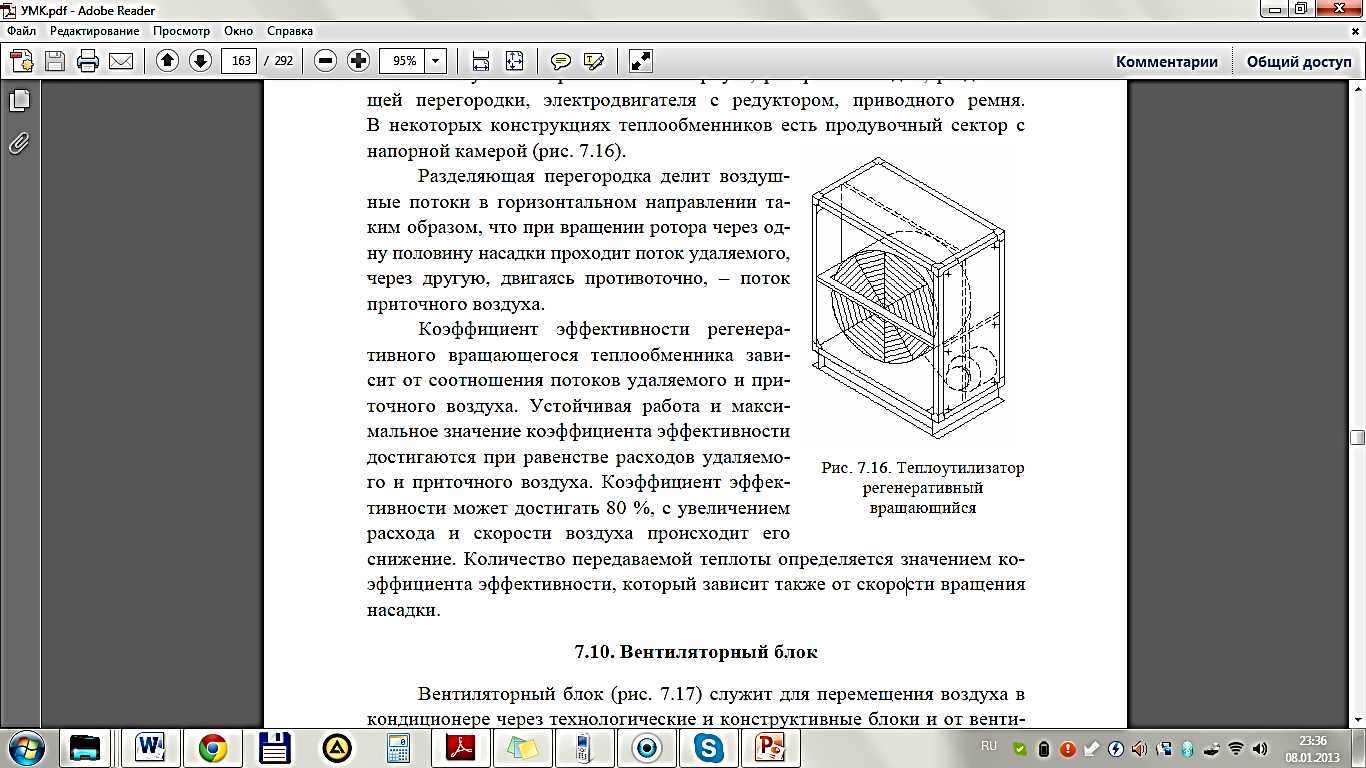Image resolution: width=1366 pixels, height=768 pixels.
Task: Zoom out with the minus button
Action: click(325, 61)
